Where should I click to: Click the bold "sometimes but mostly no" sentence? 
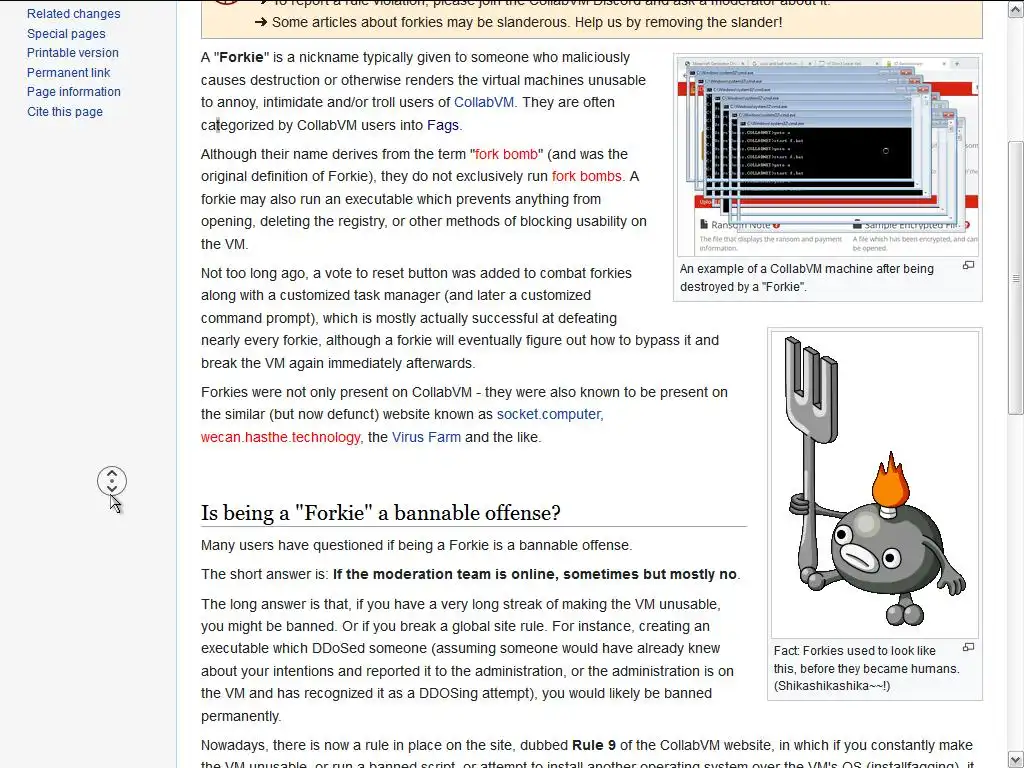pyautogui.click(x=535, y=574)
